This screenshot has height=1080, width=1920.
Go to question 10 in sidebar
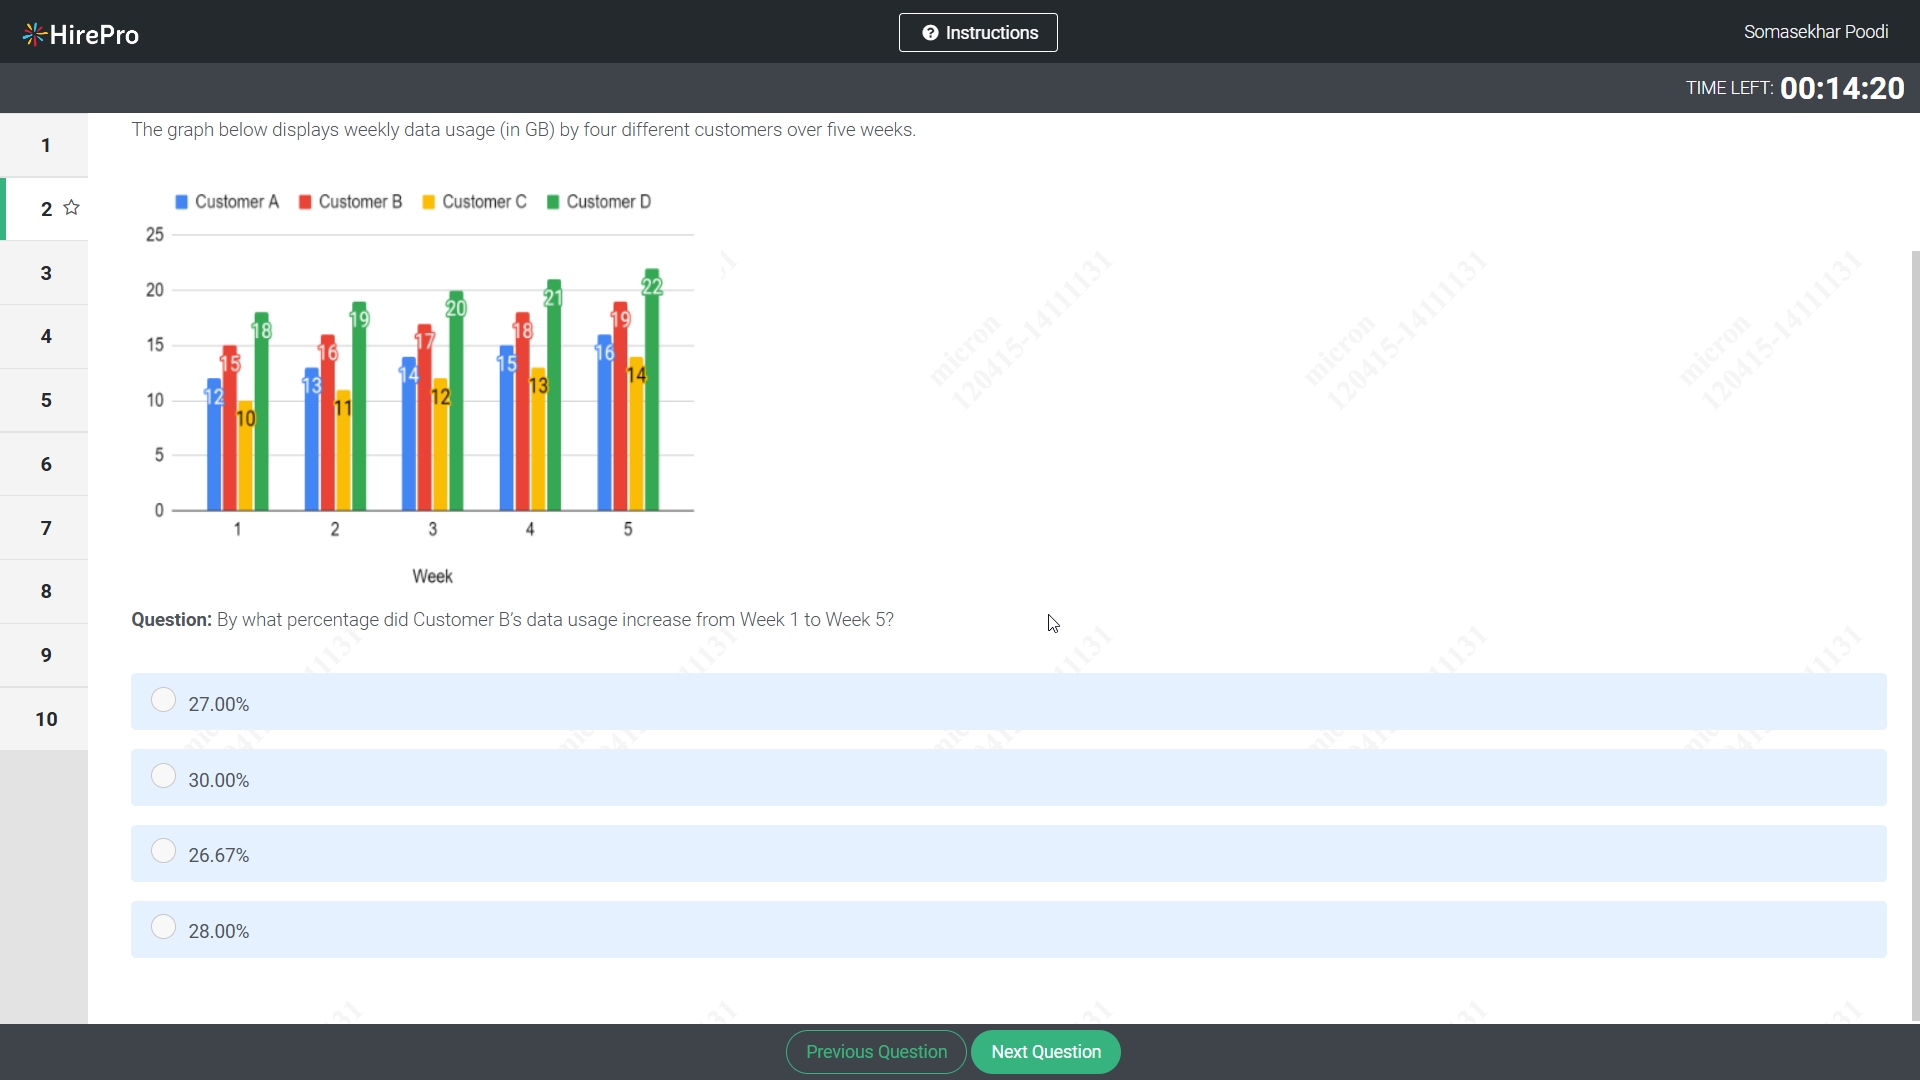point(44,719)
